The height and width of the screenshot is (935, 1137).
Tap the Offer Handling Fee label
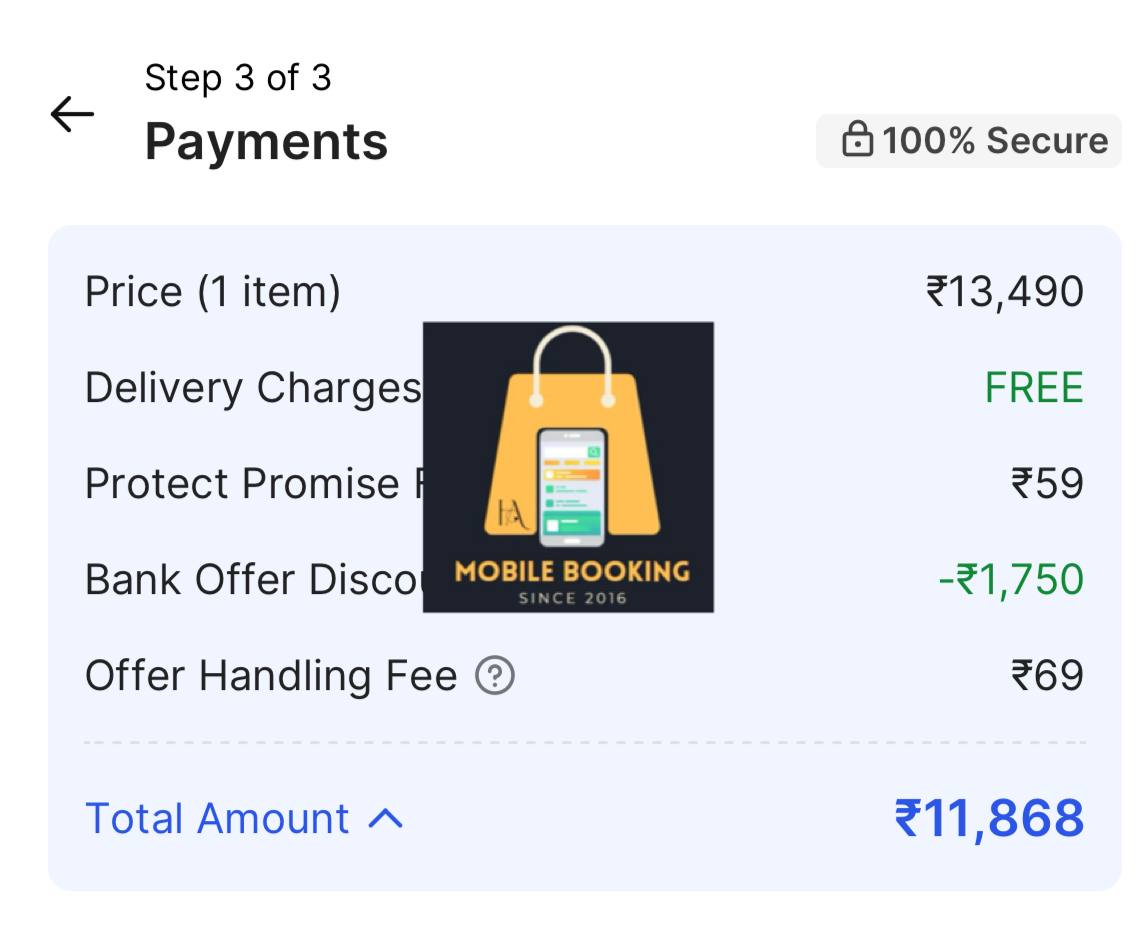(271, 675)
